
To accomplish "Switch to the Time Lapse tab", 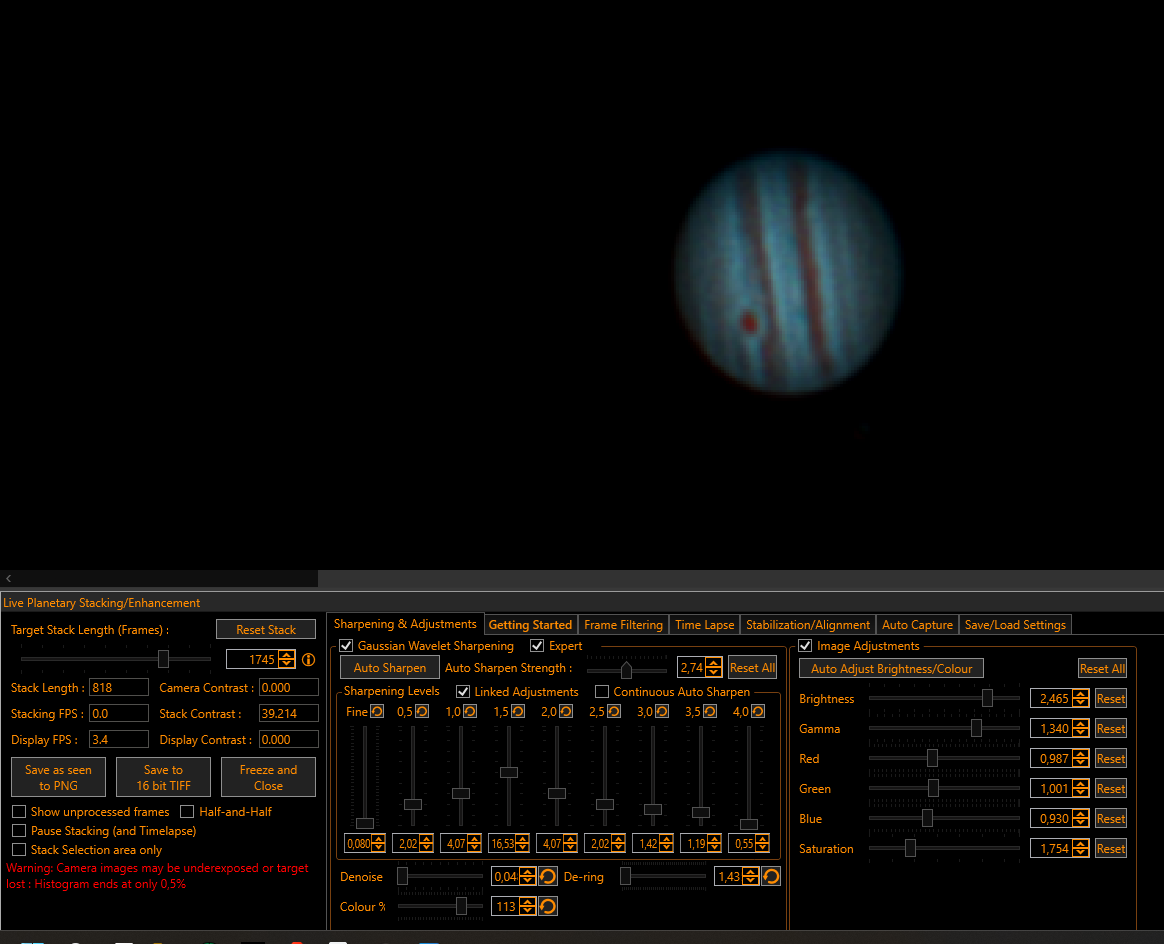I will pyautogui.click(x=704, y=625).
